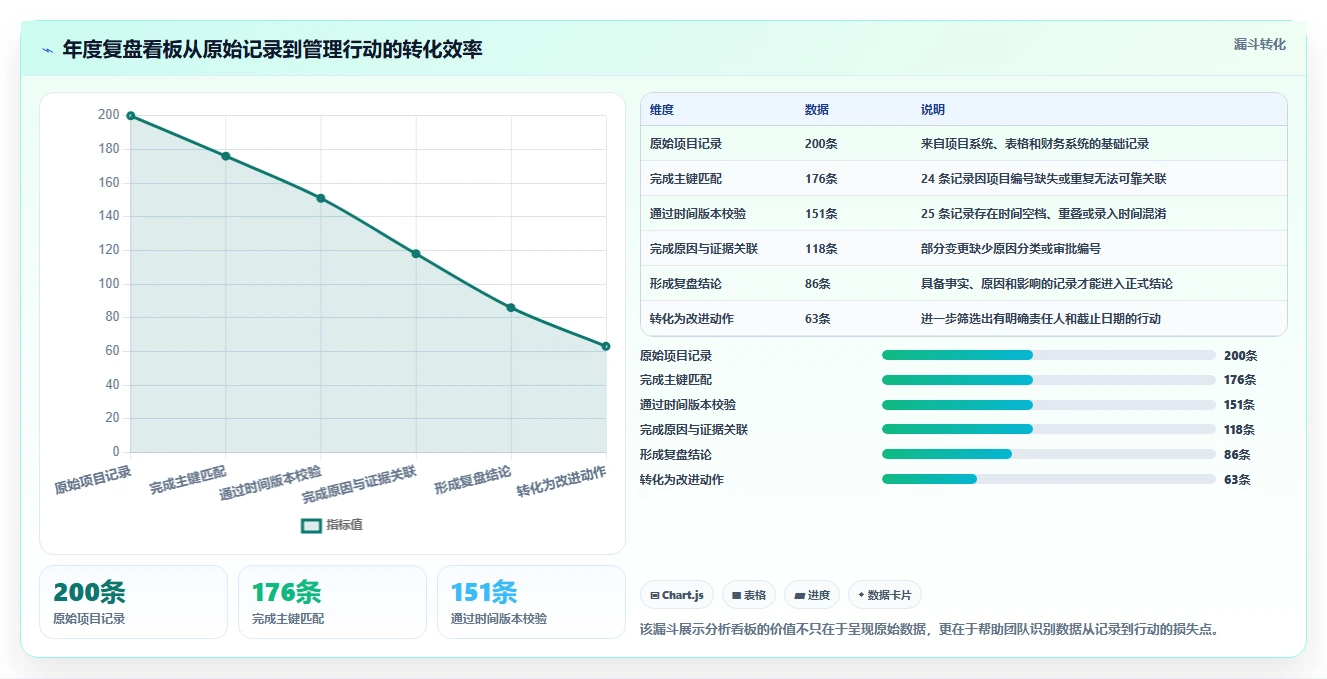
Task: Click the lightning icon beside the dashboard title
Action: tap(48, 50)
